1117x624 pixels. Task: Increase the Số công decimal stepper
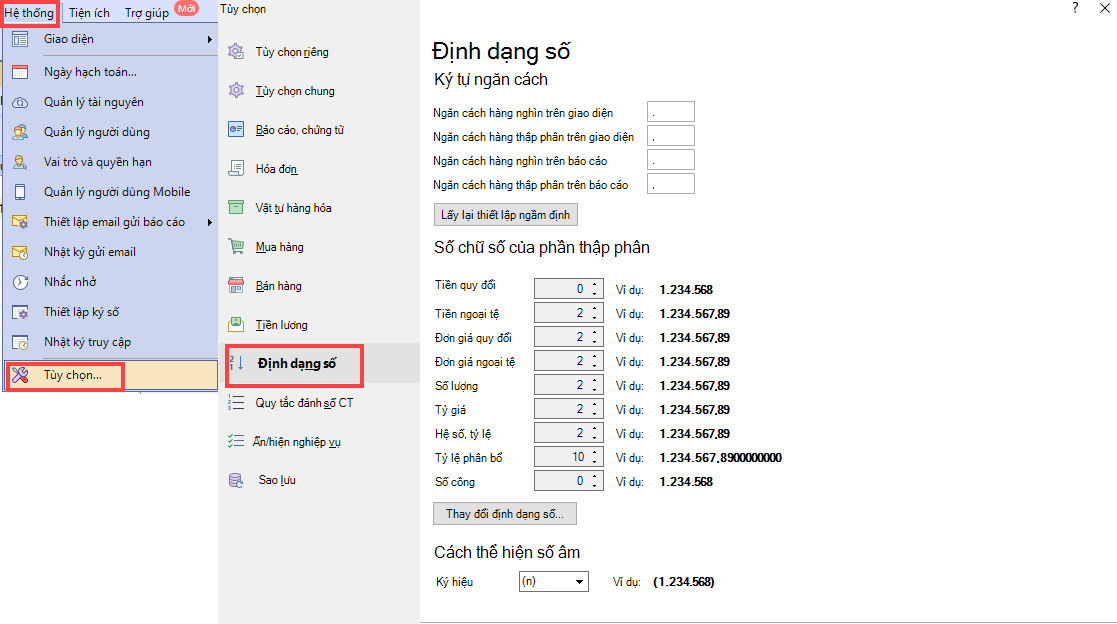pos(596,476)
